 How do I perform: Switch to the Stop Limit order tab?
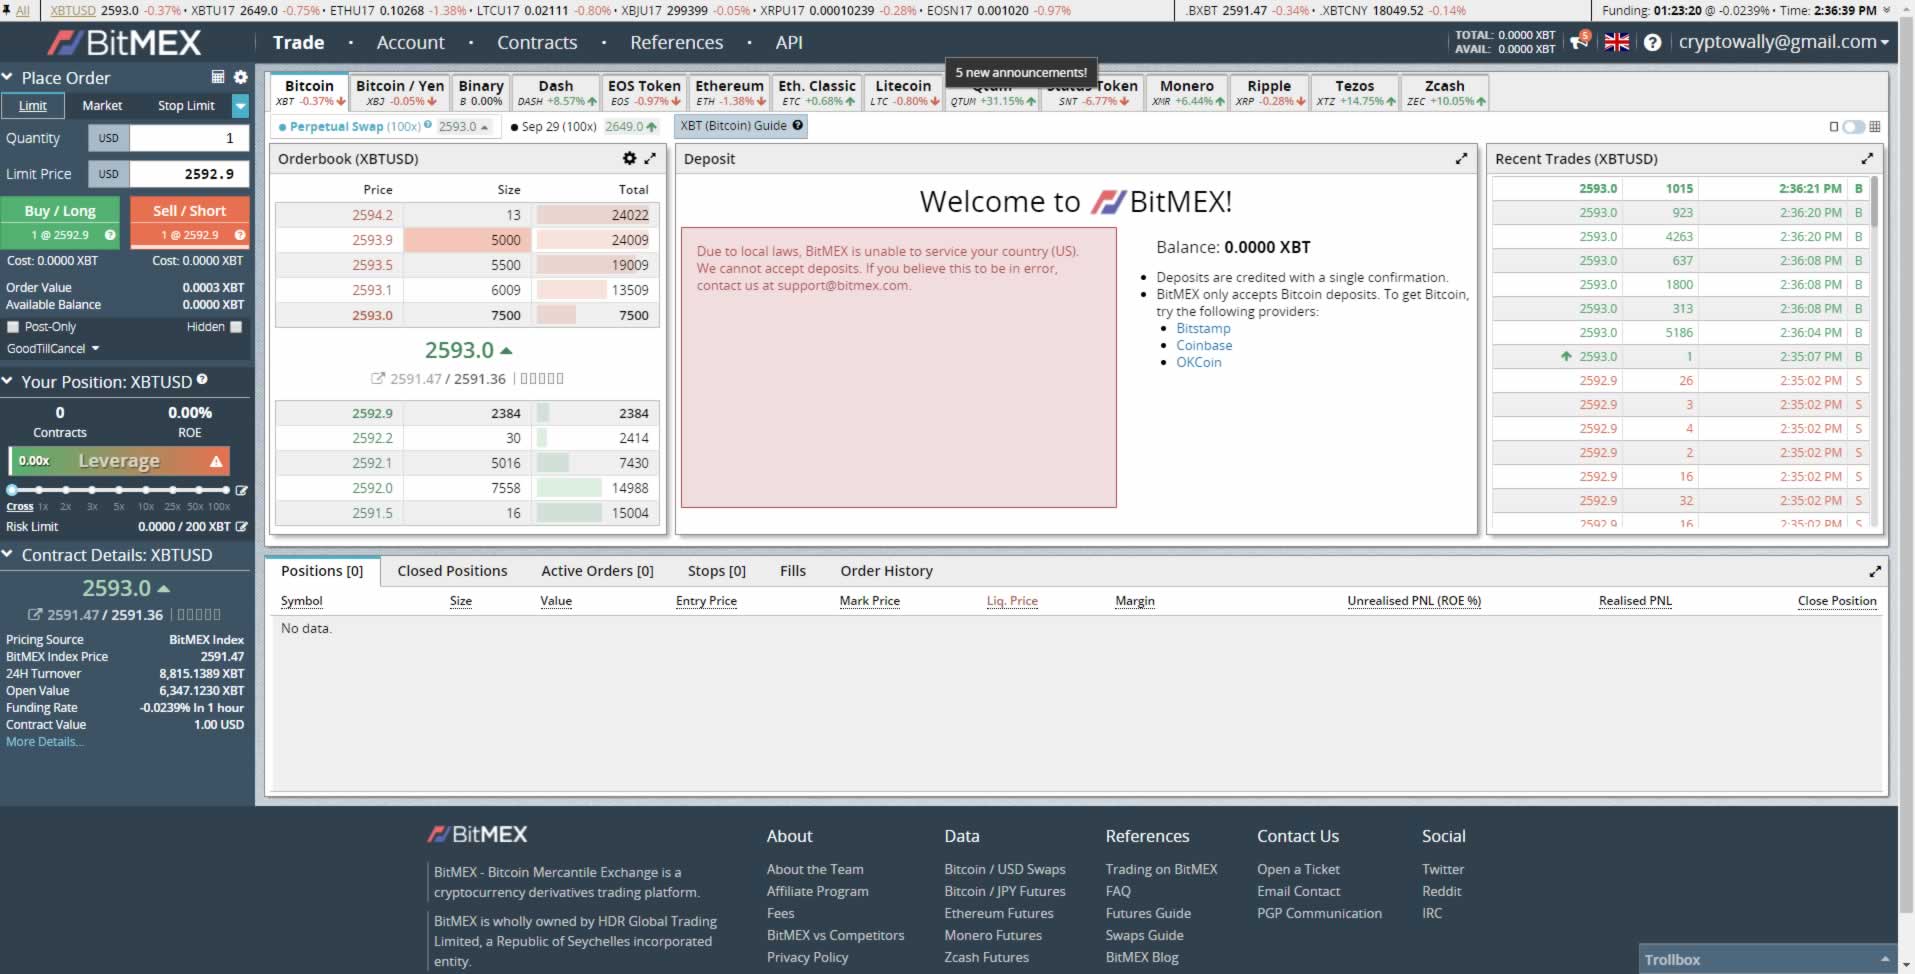[x=186, y=105]
